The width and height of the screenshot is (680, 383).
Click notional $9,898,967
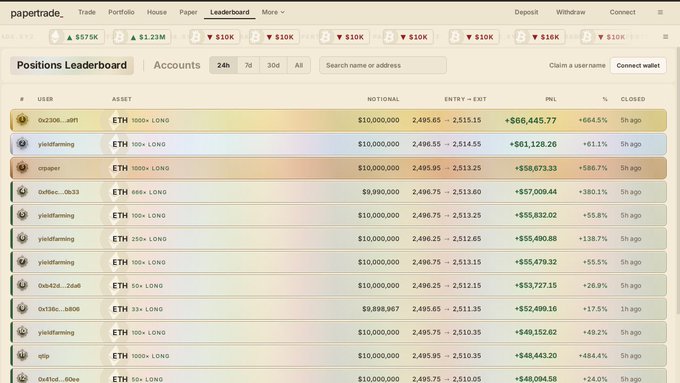pos(381,309)
